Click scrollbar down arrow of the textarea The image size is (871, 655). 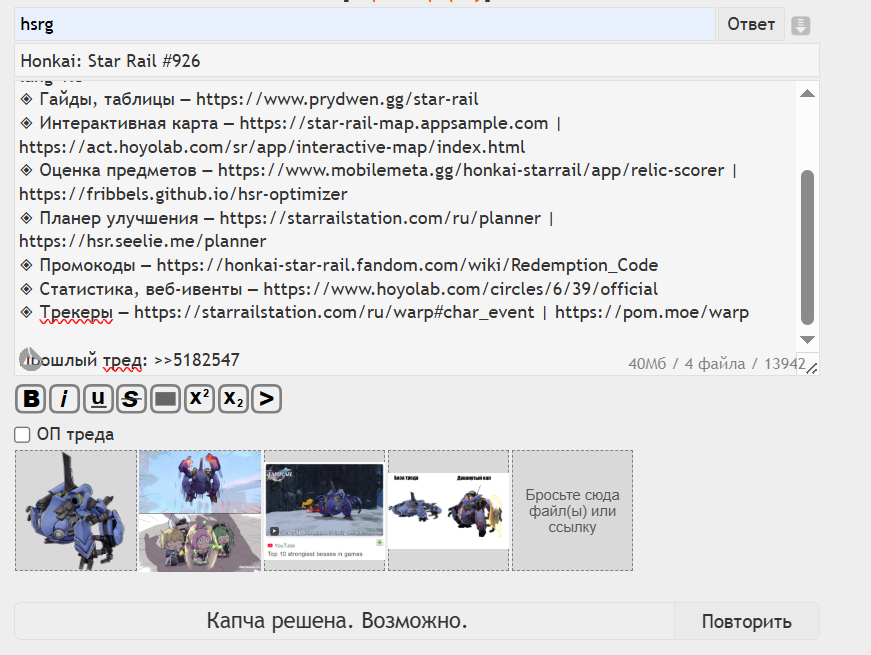807,339
